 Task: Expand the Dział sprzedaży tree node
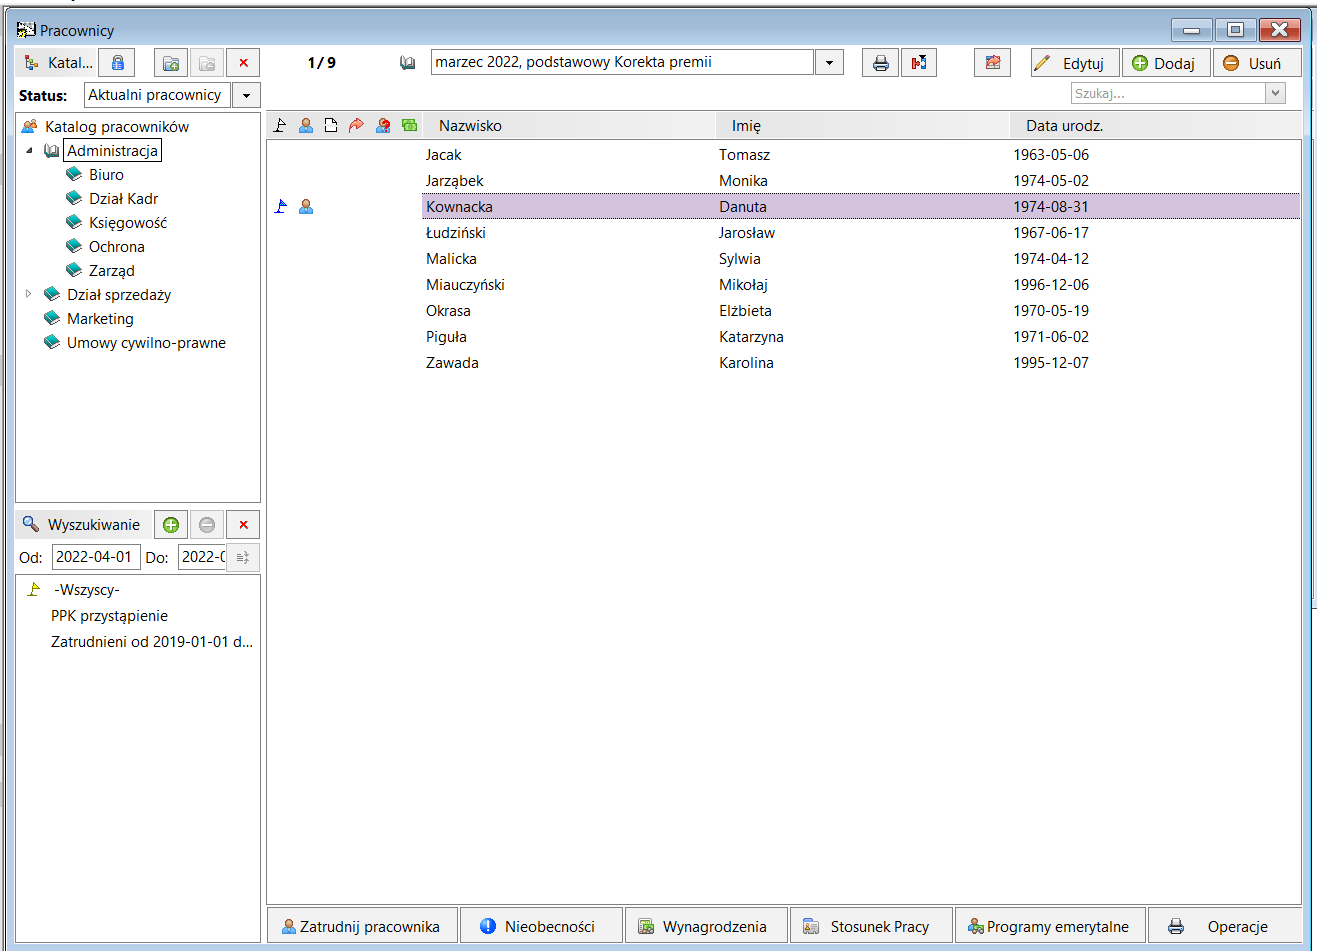coord(29,294)
